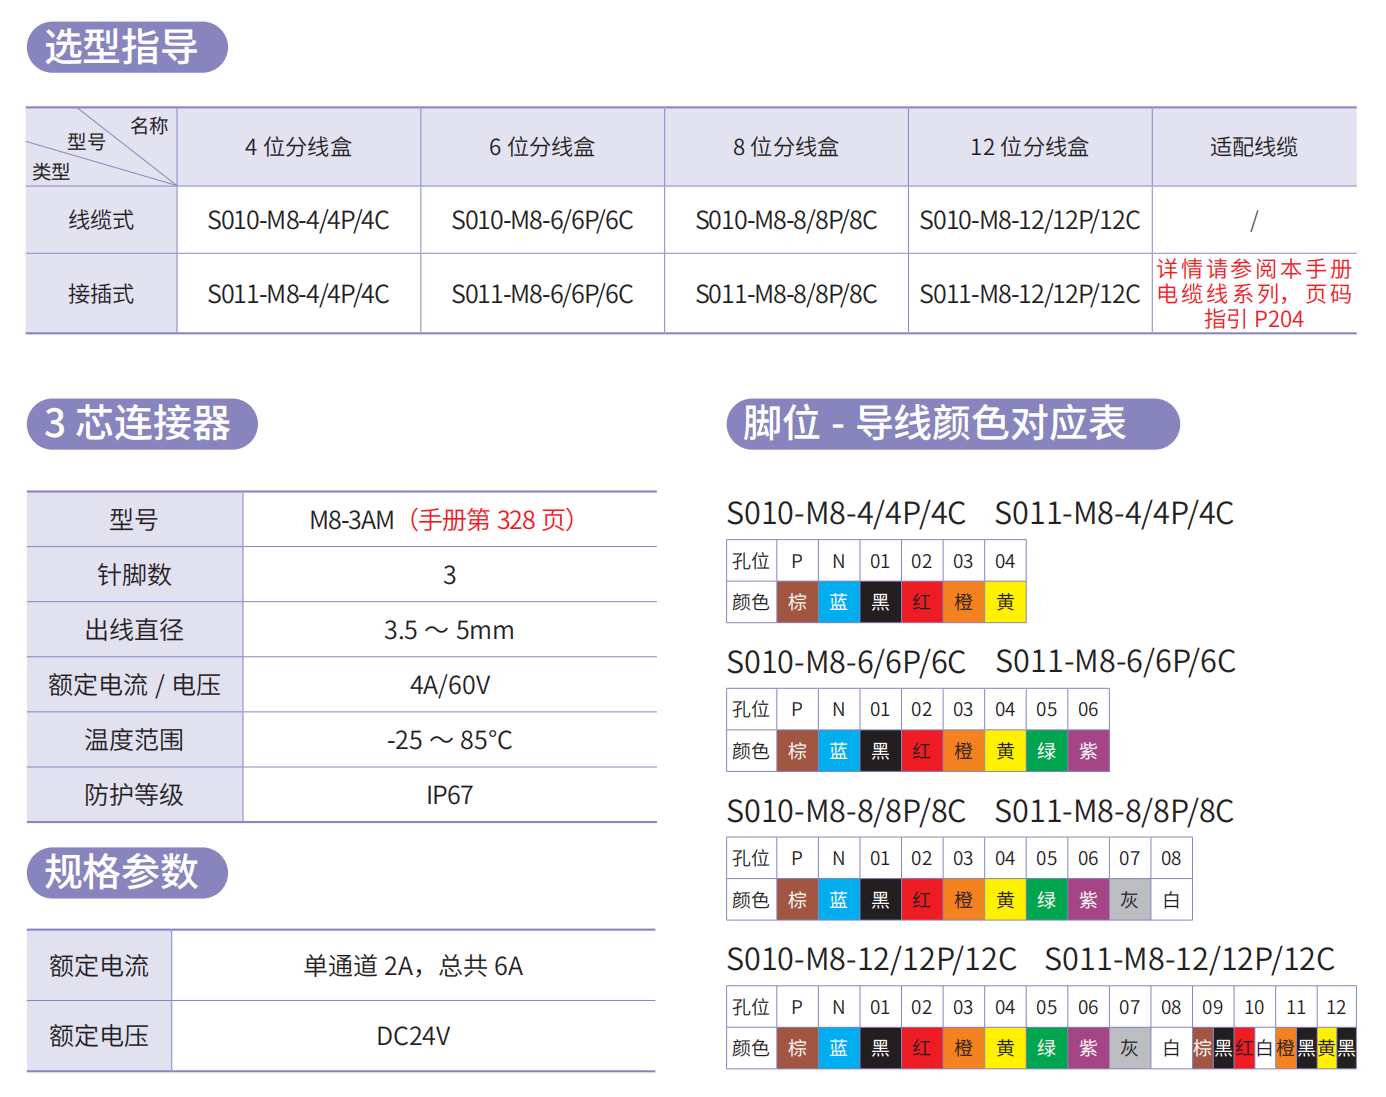1386x1097 pixels.
Task: Click hole 06 in the 6/6P/6C color table
Action: pos(1088,709)
